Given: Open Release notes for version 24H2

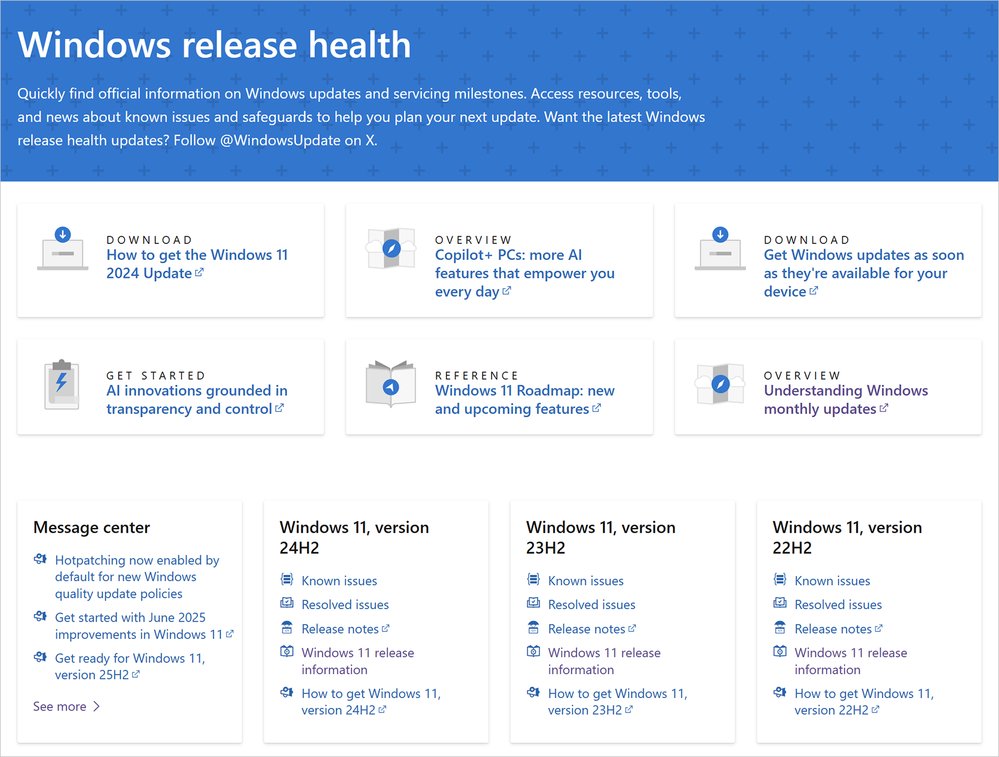Looking at the screenshot, I should click(x=345, y=629).
